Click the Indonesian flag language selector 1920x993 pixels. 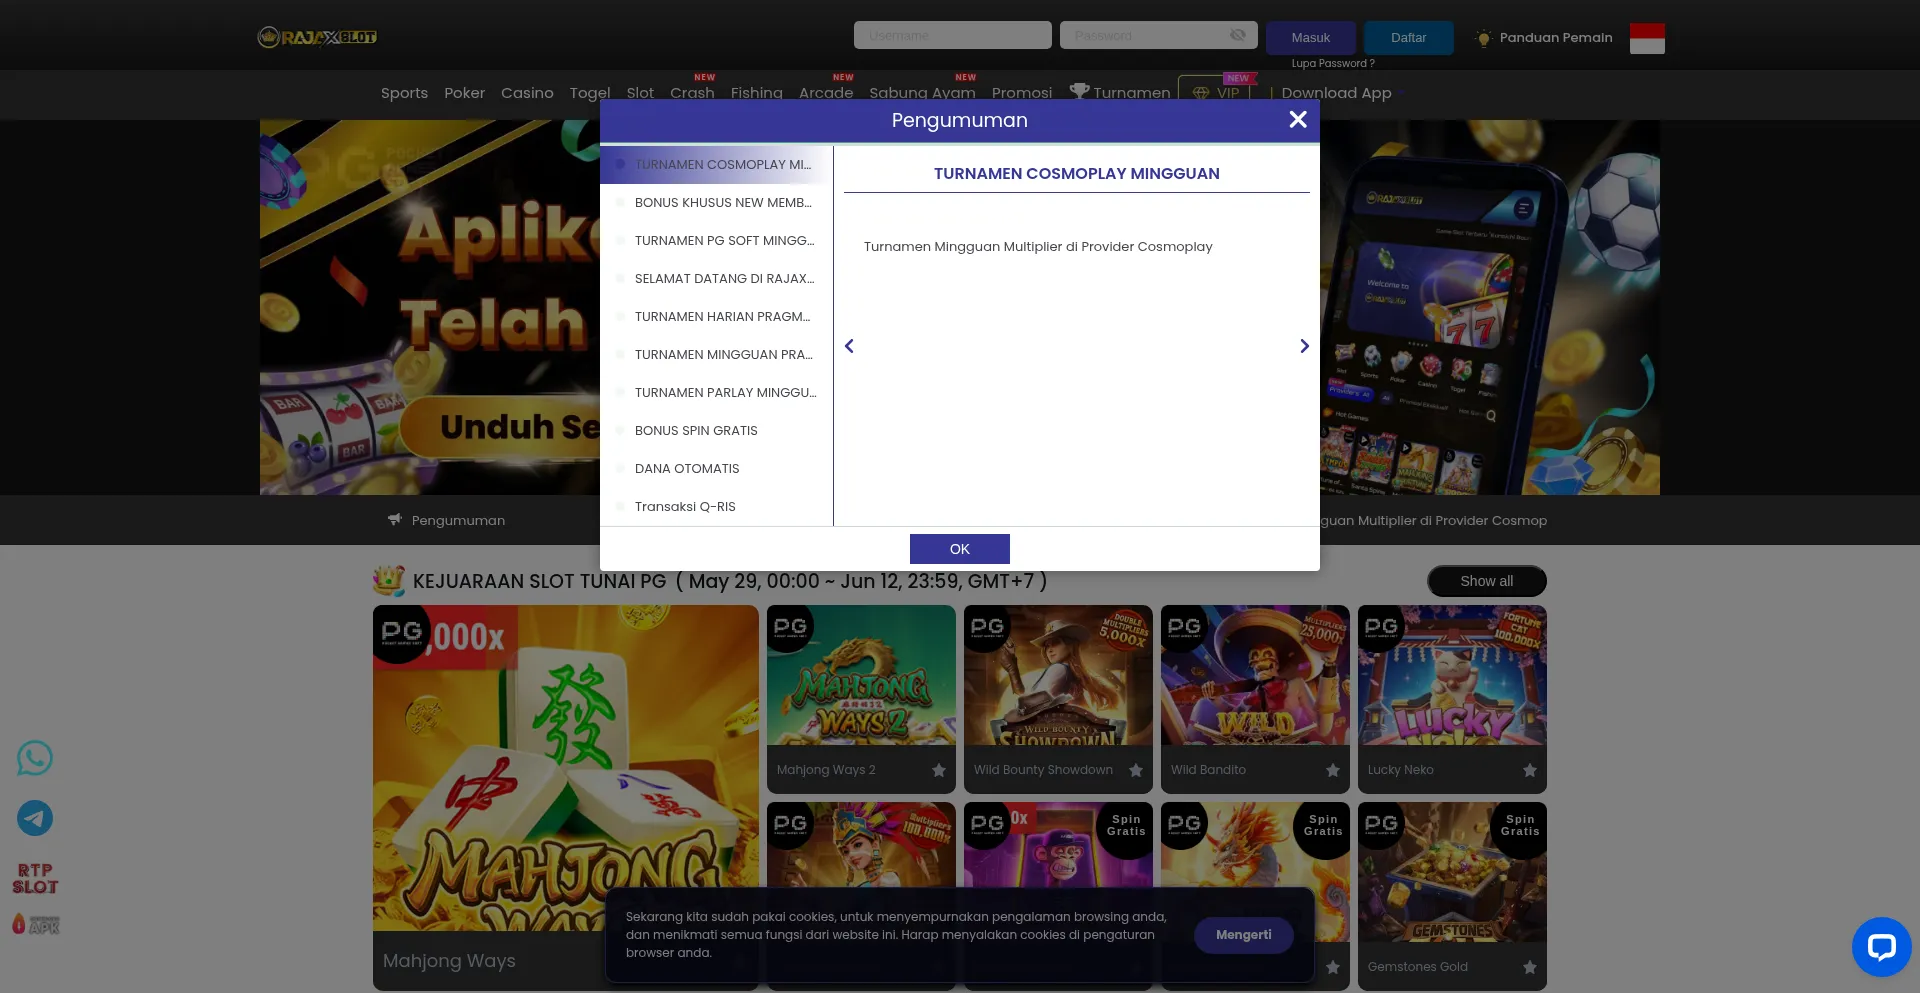(1647, 38)
